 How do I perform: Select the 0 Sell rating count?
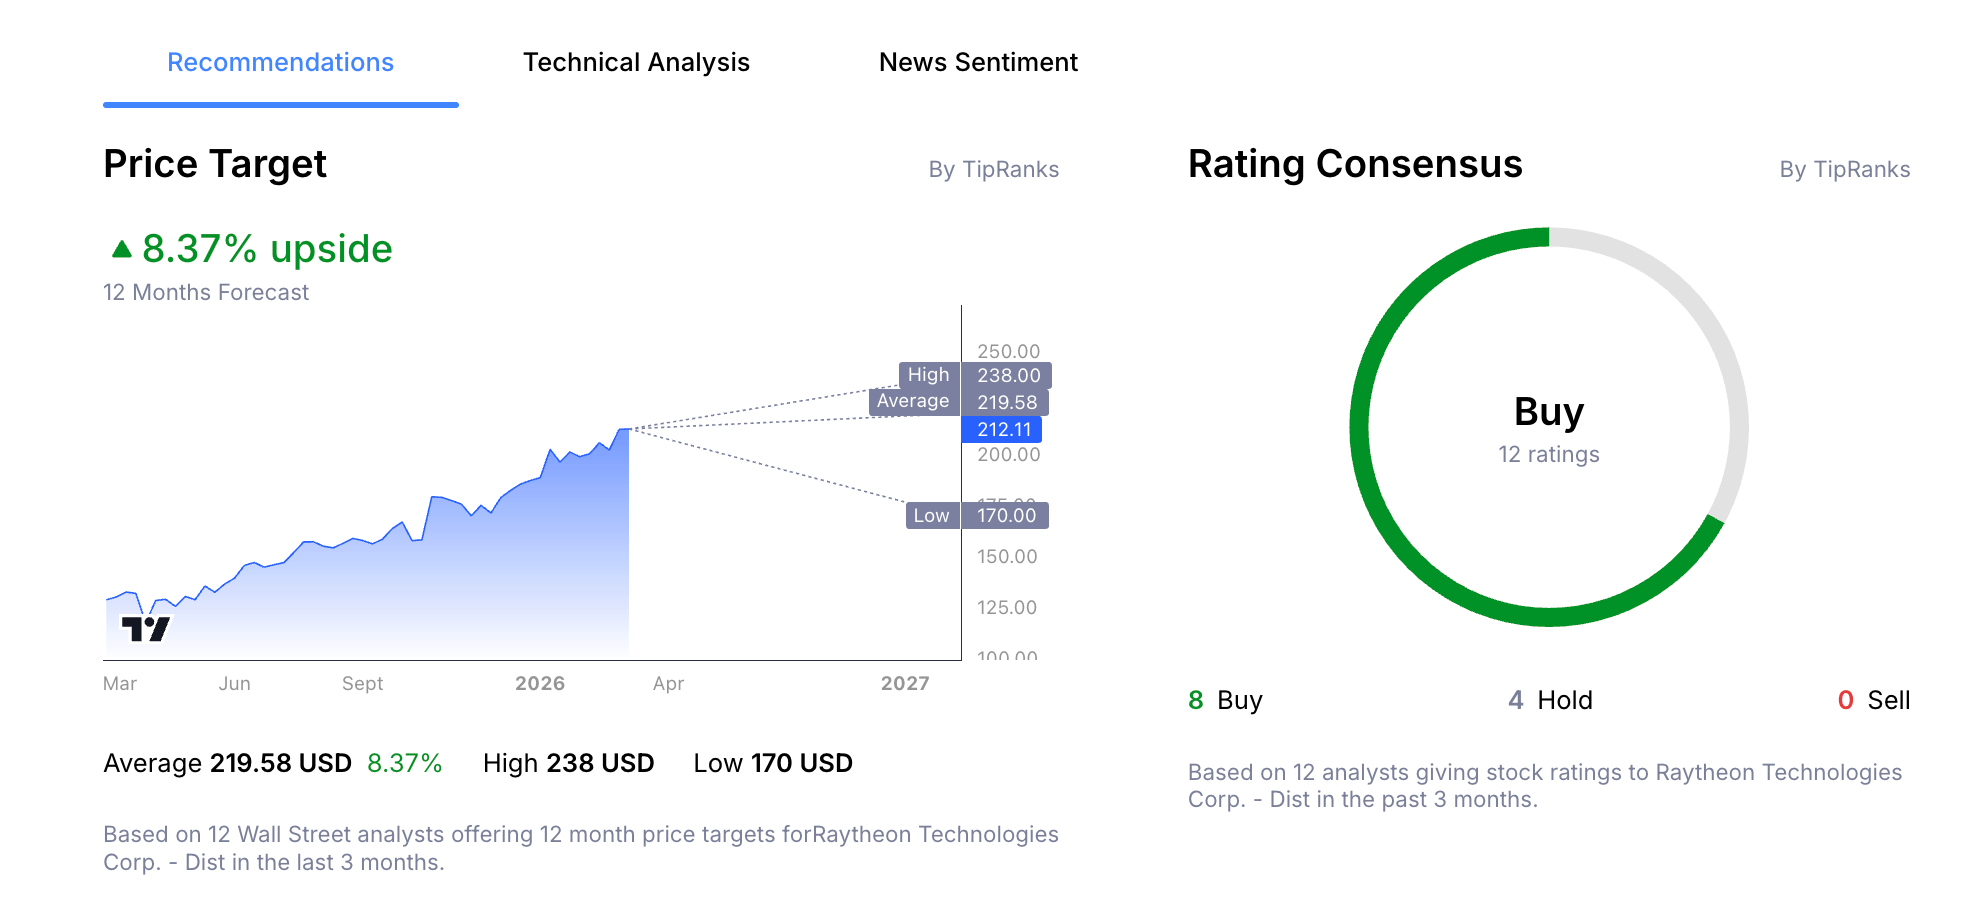[x=1876, y=700]
